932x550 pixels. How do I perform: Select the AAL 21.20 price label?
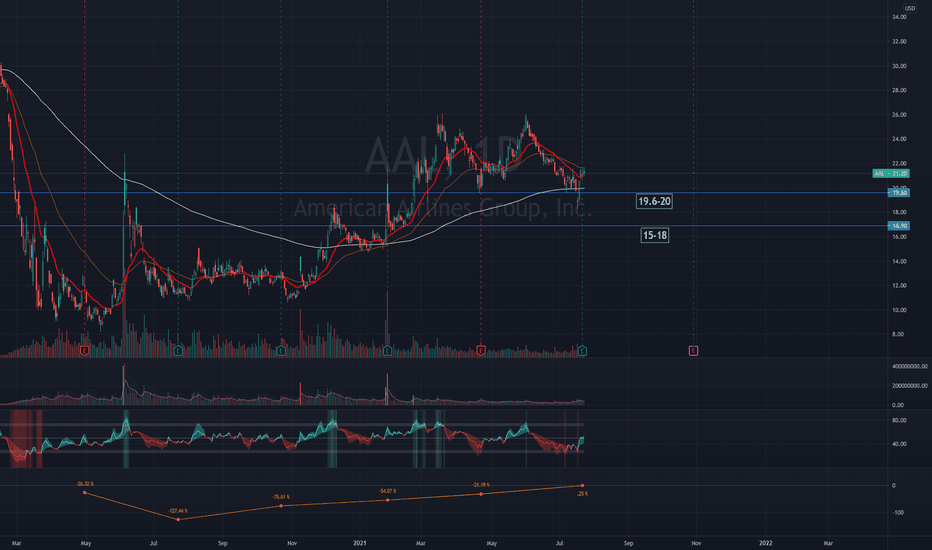890,174
